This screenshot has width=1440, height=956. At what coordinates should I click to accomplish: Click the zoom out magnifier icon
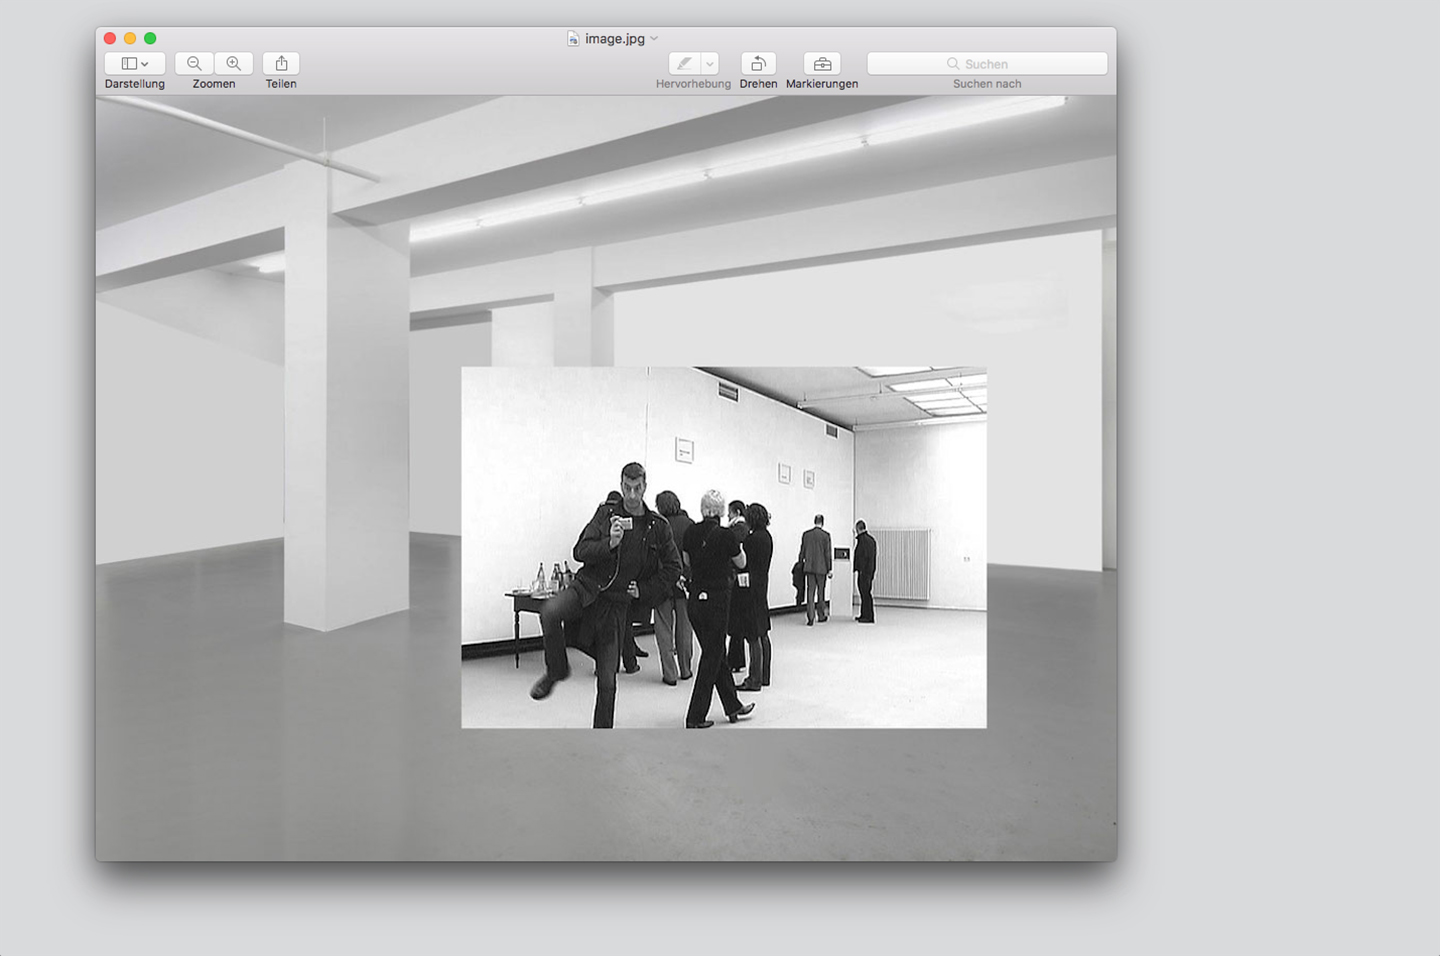tap(194, 63)
